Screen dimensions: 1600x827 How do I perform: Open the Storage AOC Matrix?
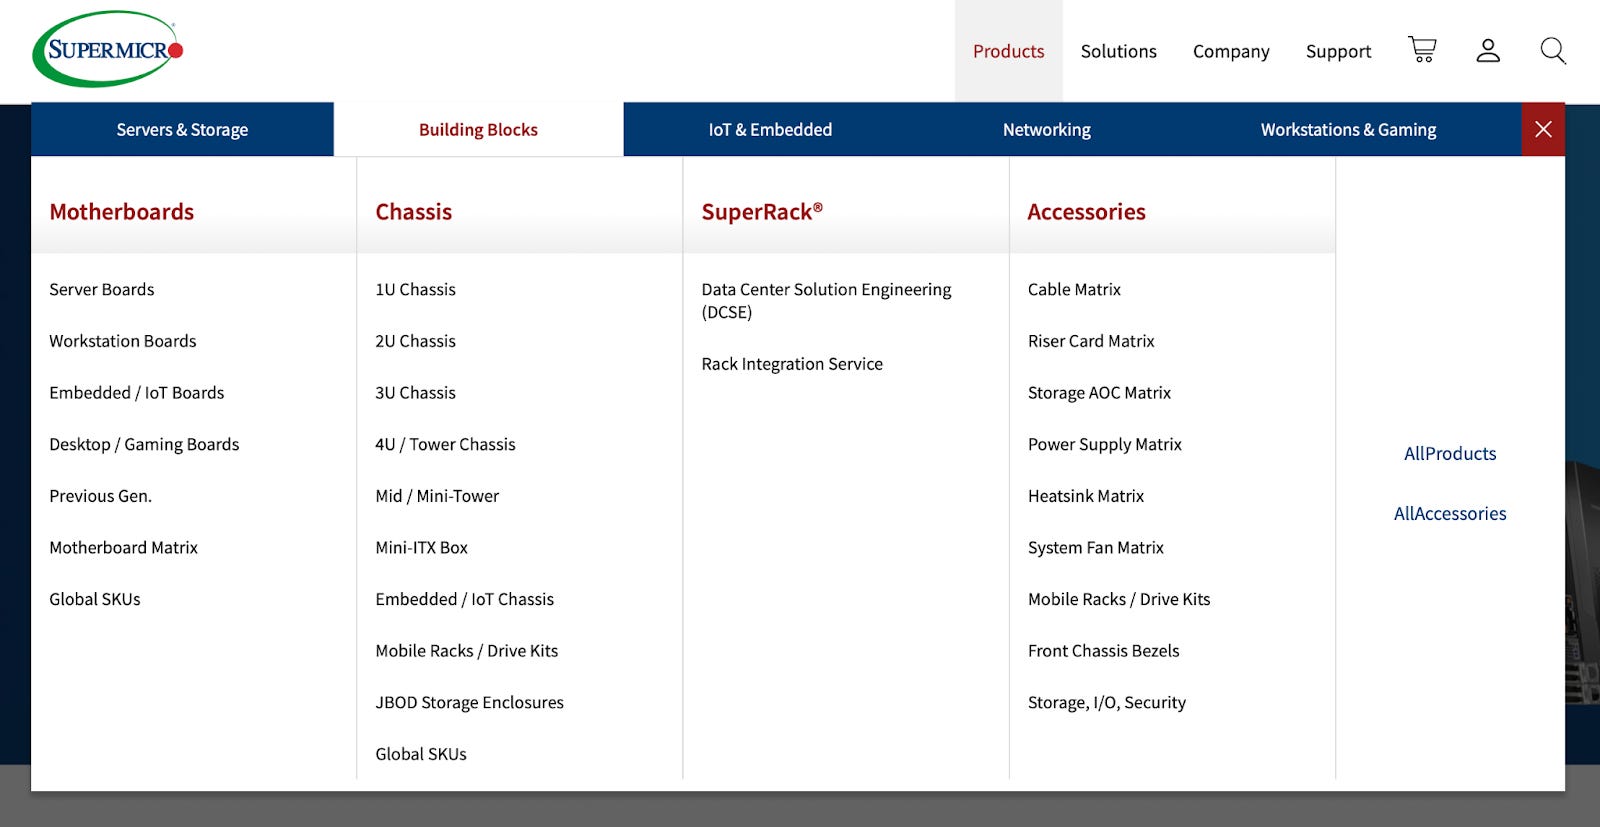click(x=1099, y=393)
